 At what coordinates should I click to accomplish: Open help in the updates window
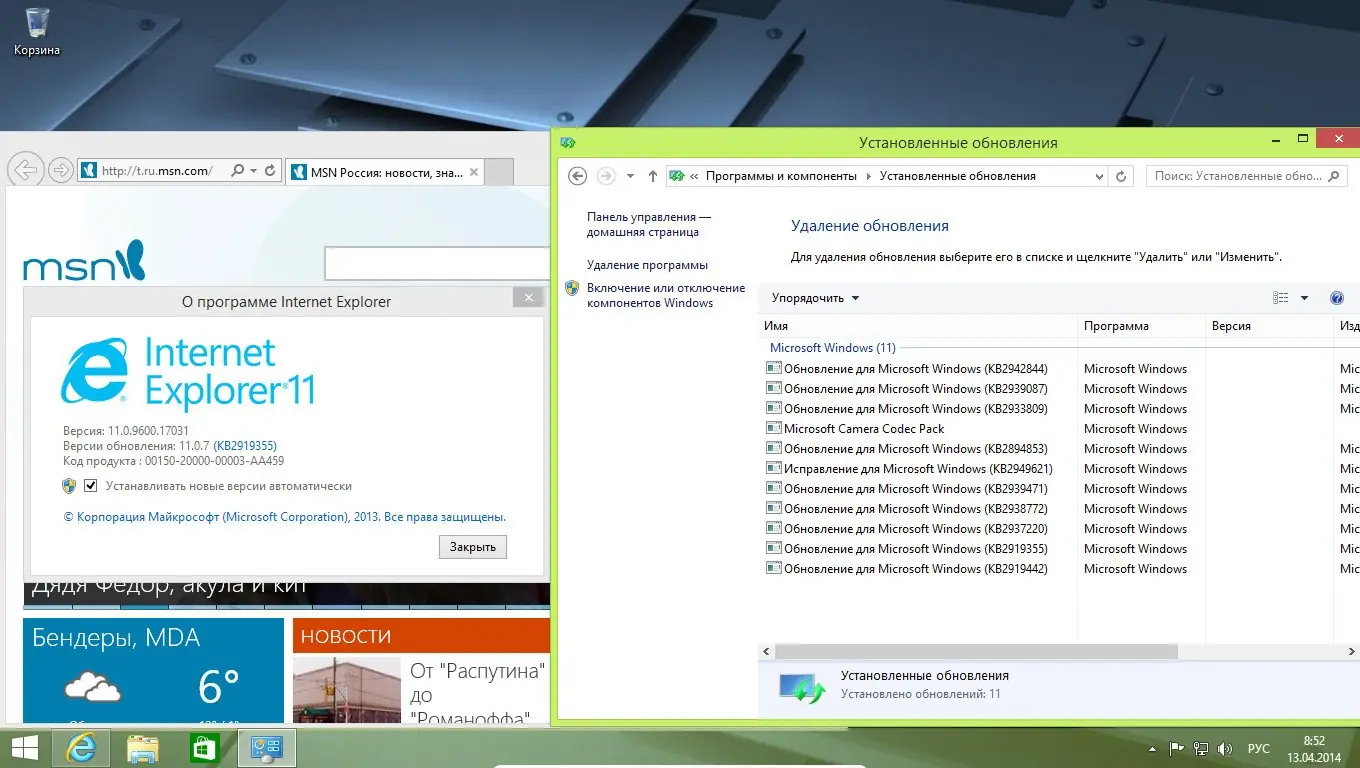pos(1337,298)
